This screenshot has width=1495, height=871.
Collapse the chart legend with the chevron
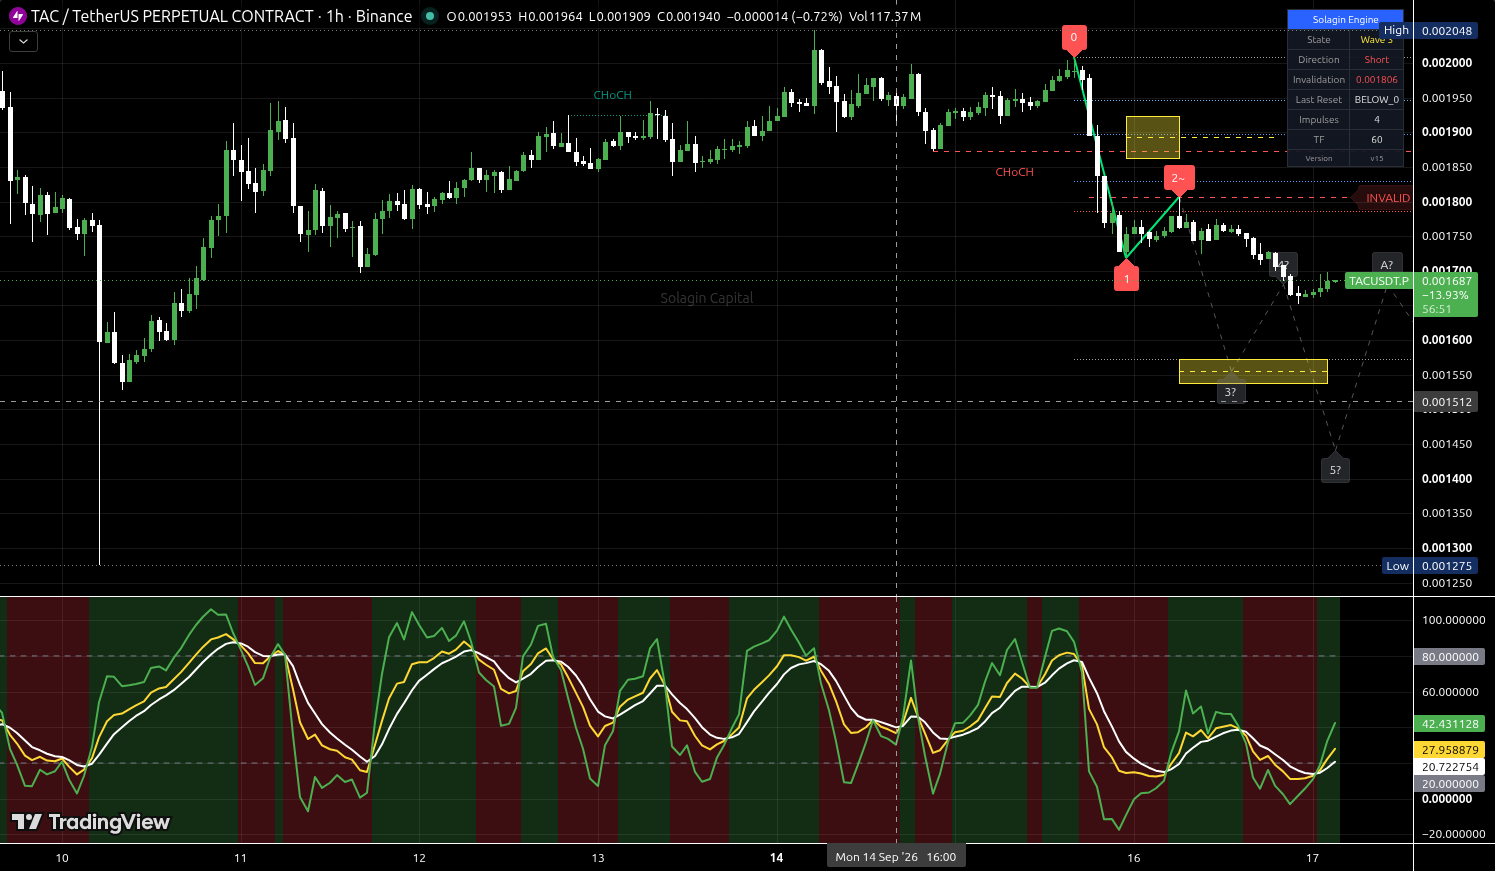(x=23, y=42)
